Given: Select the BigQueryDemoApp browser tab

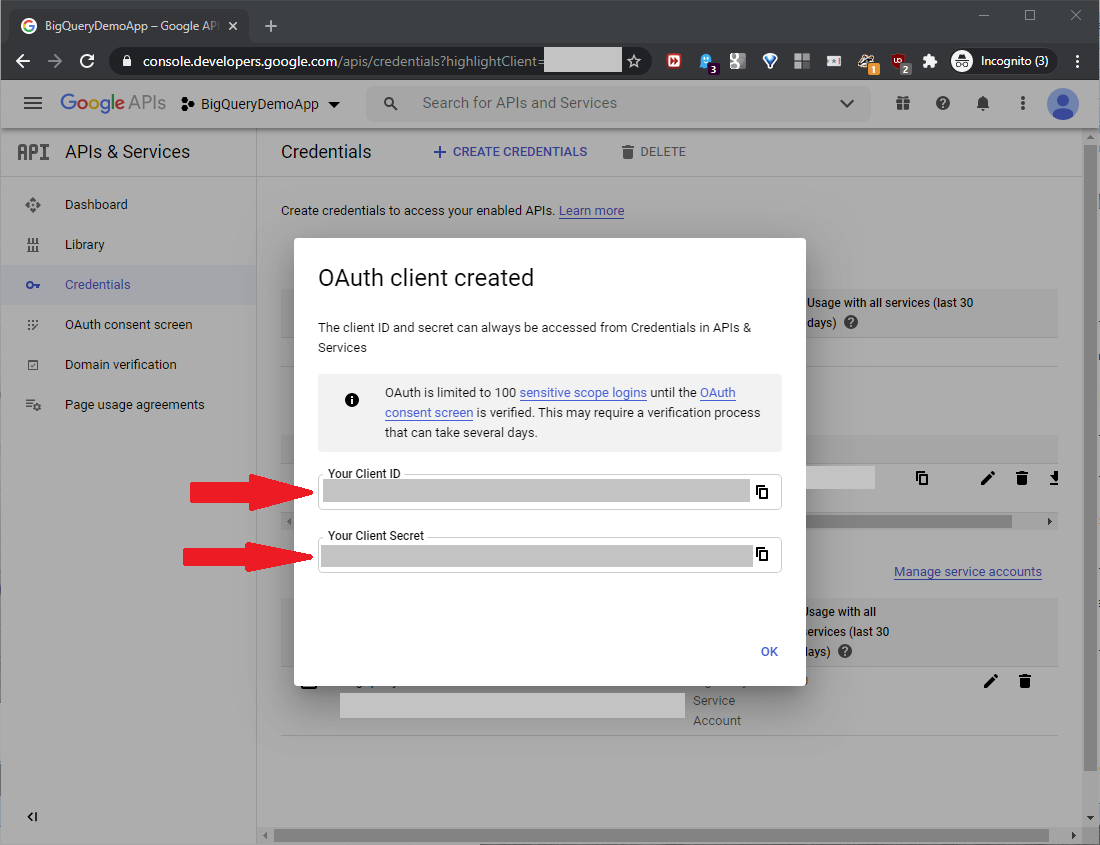Looking at the screenshot, I should coord(130,27).
